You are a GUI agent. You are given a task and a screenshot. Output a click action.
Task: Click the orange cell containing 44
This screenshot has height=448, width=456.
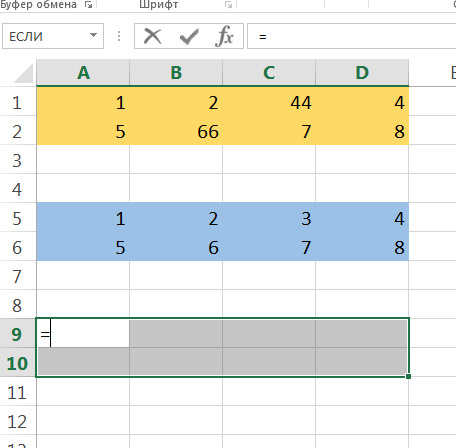[x=269, y=102]
